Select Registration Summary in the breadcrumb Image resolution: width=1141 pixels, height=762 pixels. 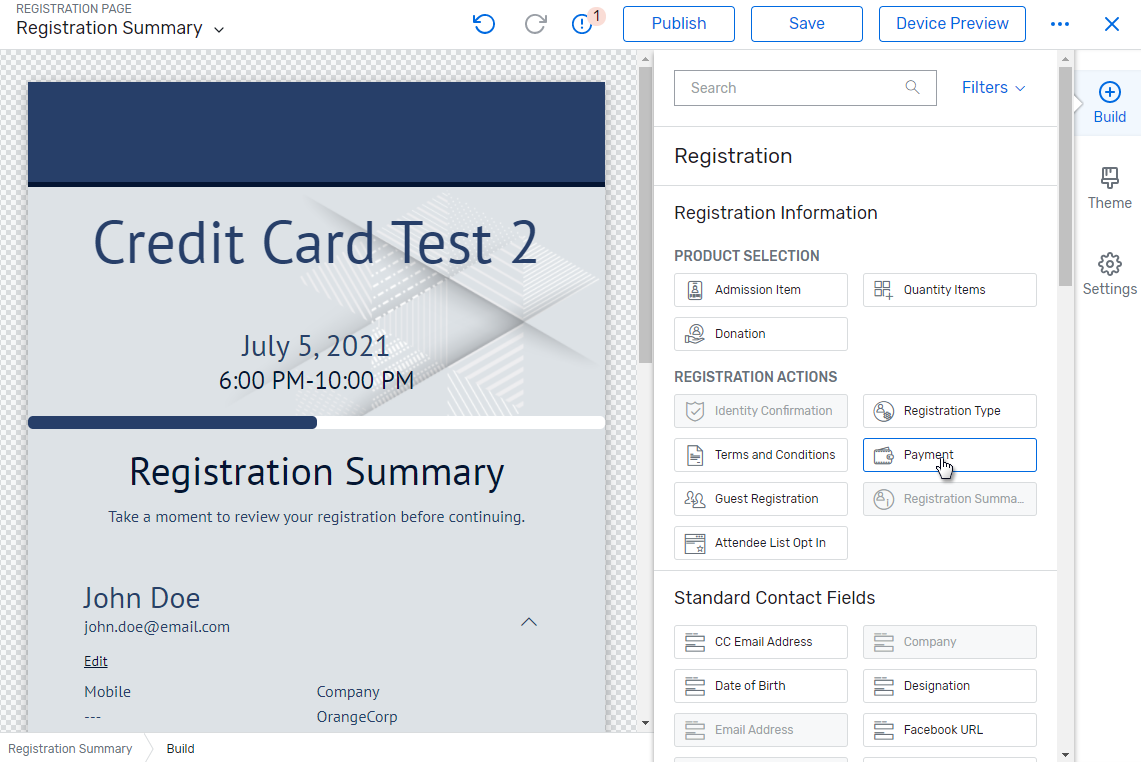70,748
